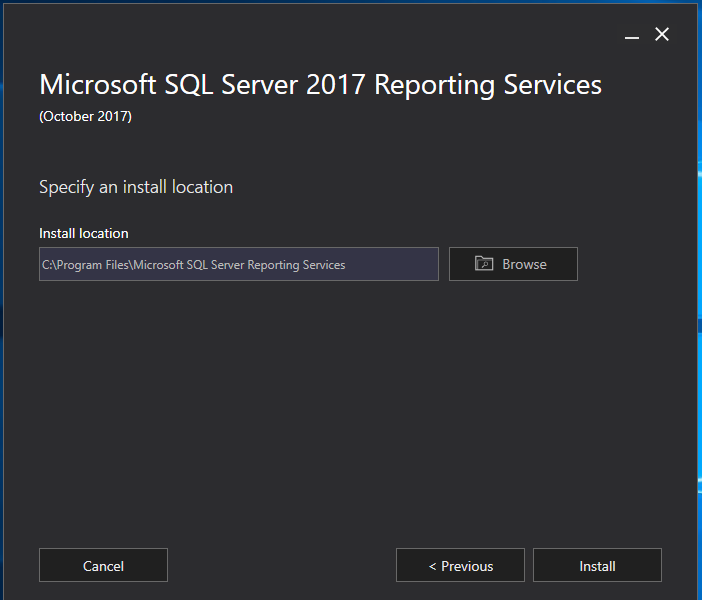Screen dimensions: 702x600
Task: Click the (October 2017) version subtitle
Action: 86,116
